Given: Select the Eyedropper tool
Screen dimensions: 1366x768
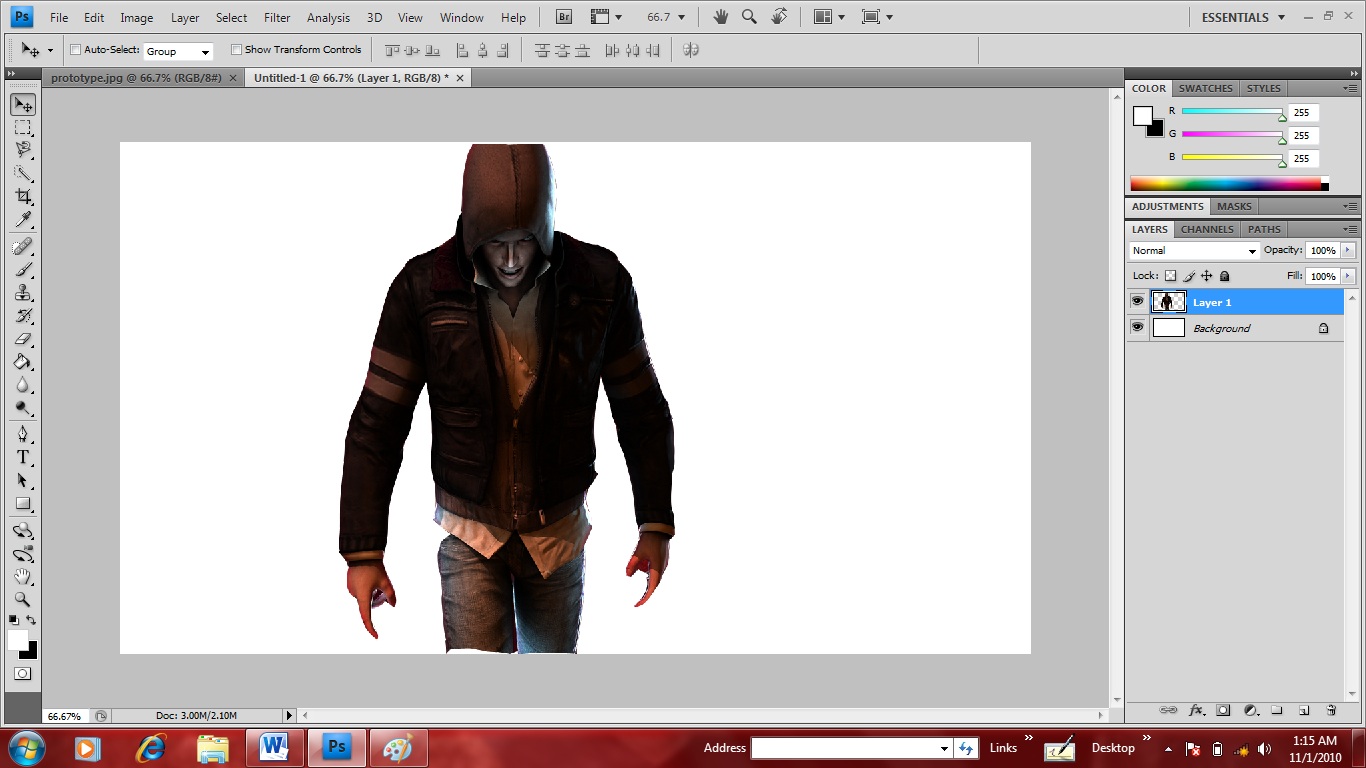Looking at the screenshot, I should tap(23, 220).
